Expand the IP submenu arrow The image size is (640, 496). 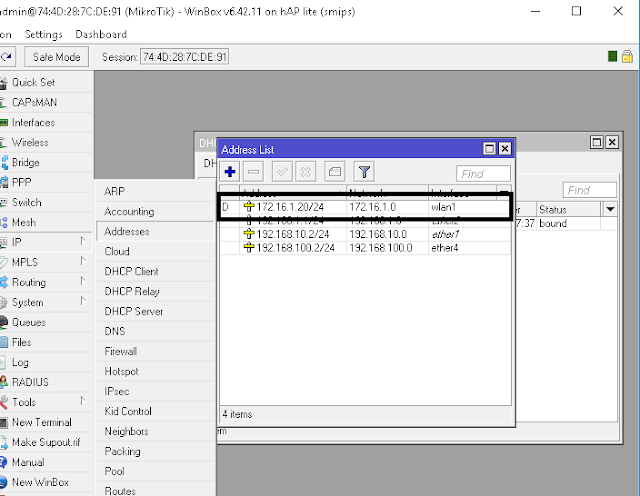click(x=83, y=241)
